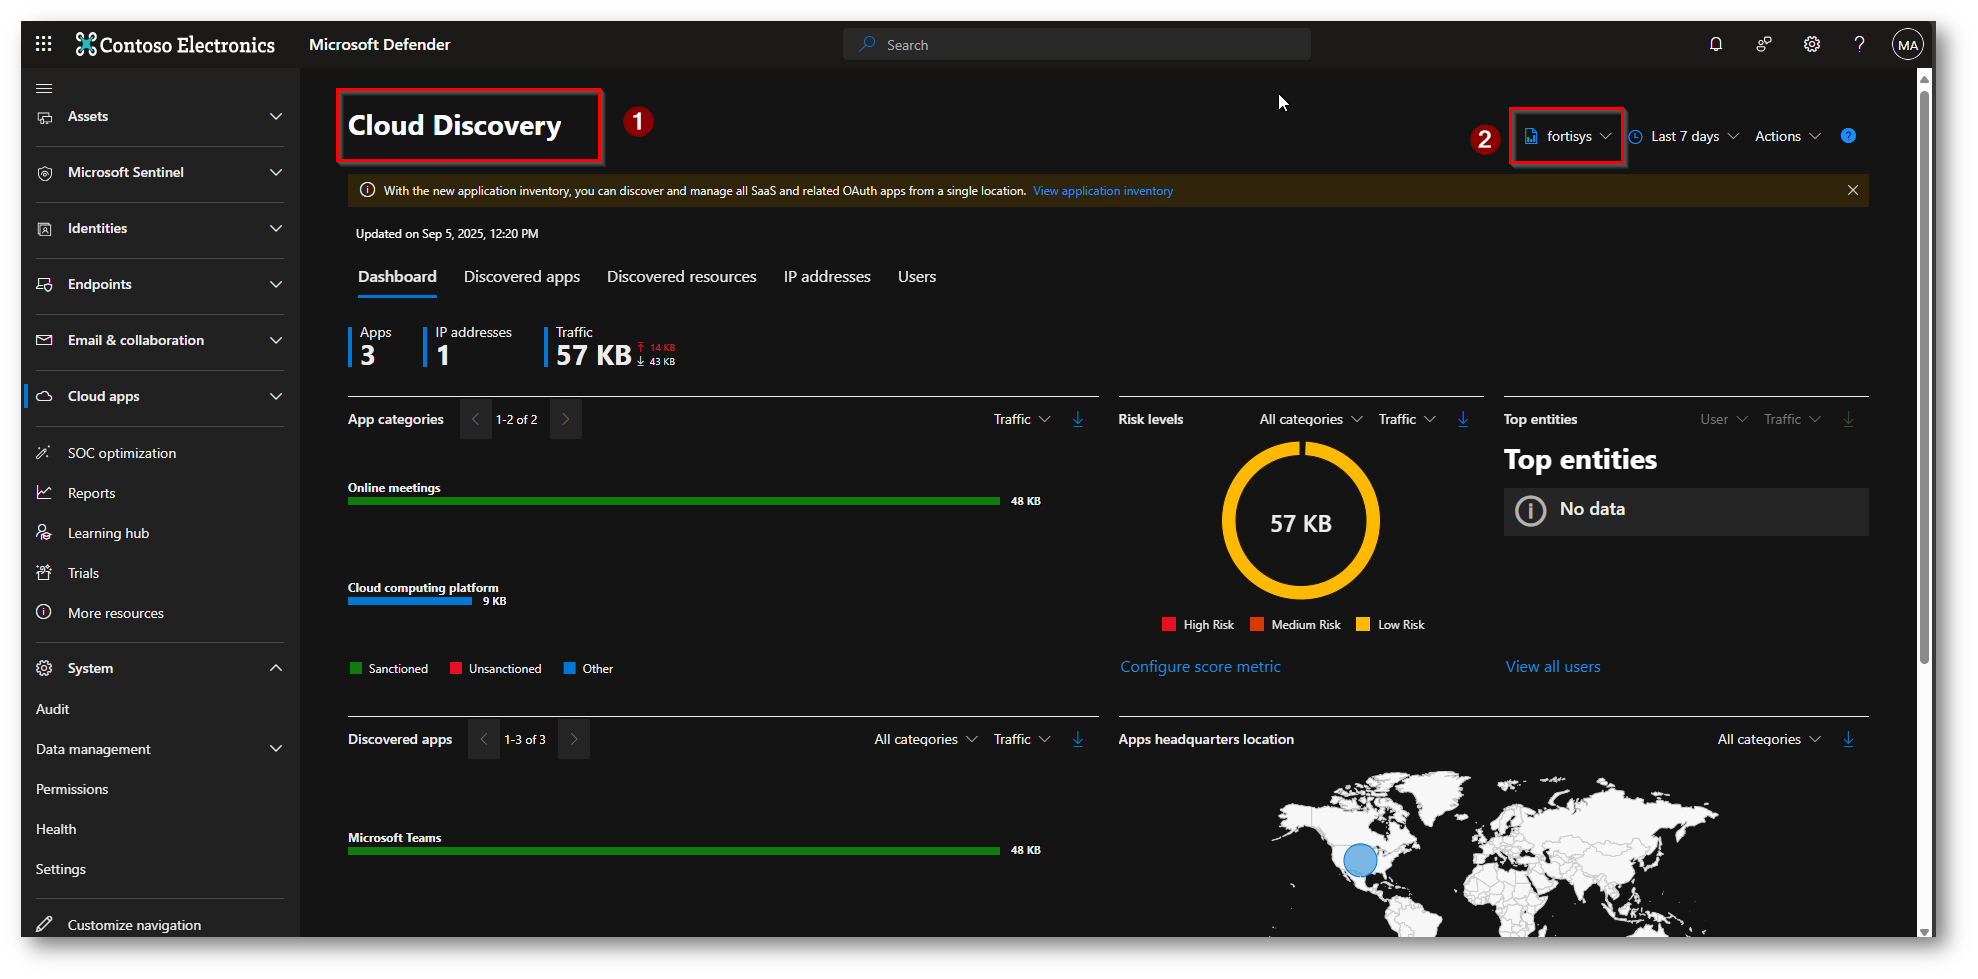
Task: Click into the Search input field
Action: click(1090, 45)
